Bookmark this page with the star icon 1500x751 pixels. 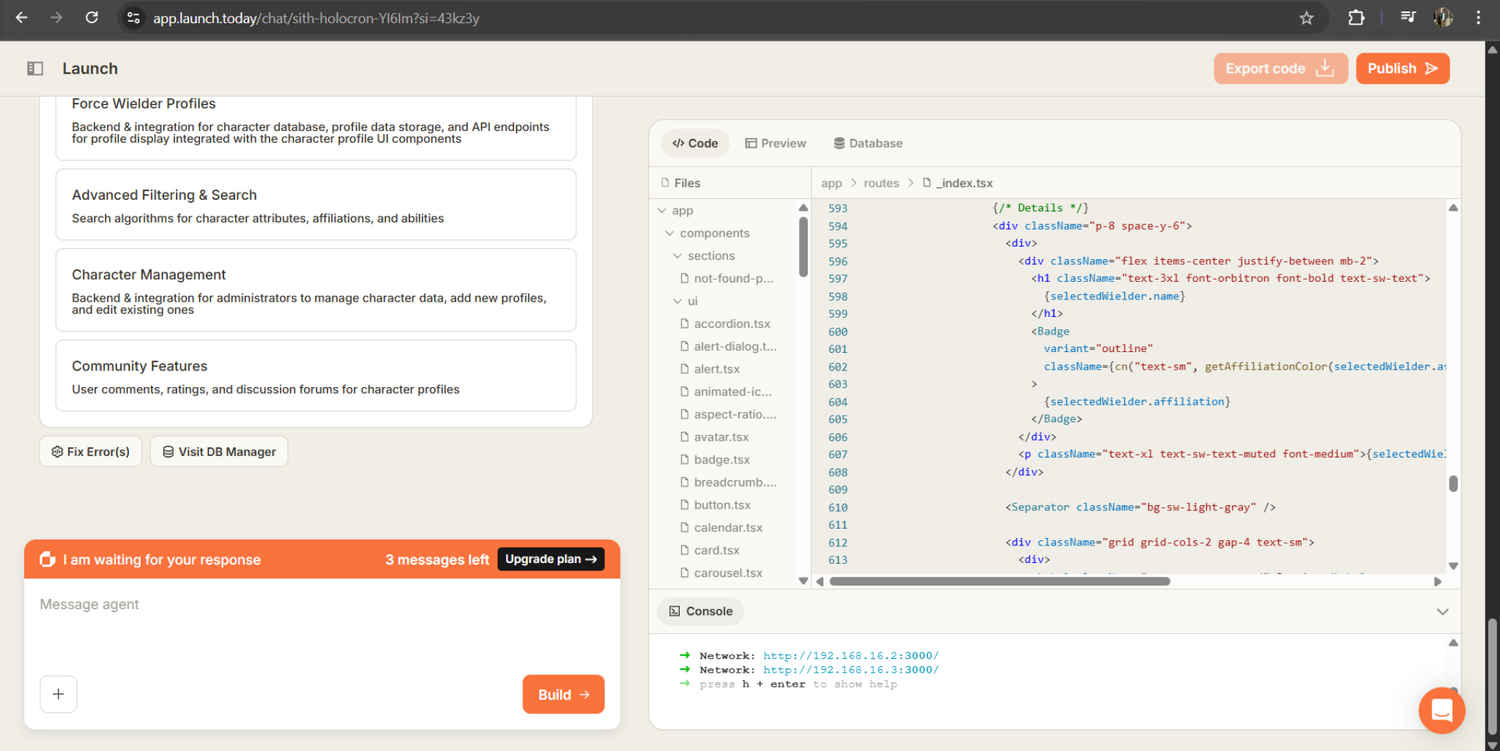pos(1306,18)
